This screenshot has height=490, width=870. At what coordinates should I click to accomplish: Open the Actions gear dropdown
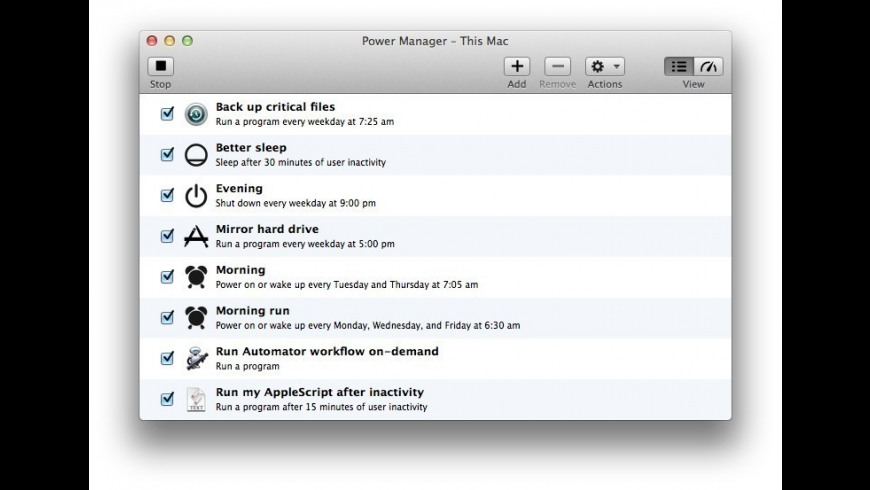(x=604, y=67)
